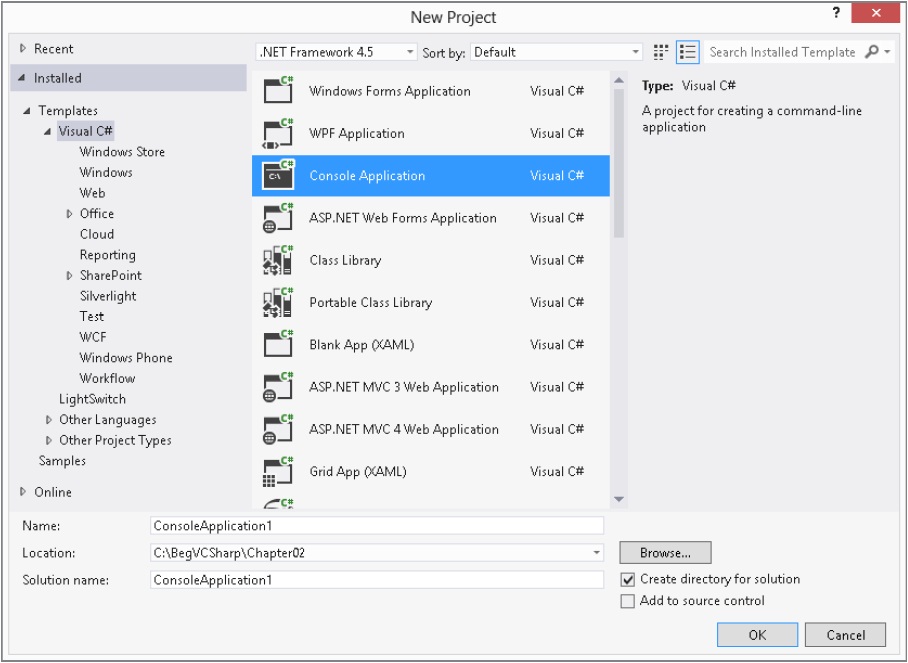This screenshot has height=663, width=908.
Task: Click the Windows Forms Application template icon
Action: tap(279, 90)
